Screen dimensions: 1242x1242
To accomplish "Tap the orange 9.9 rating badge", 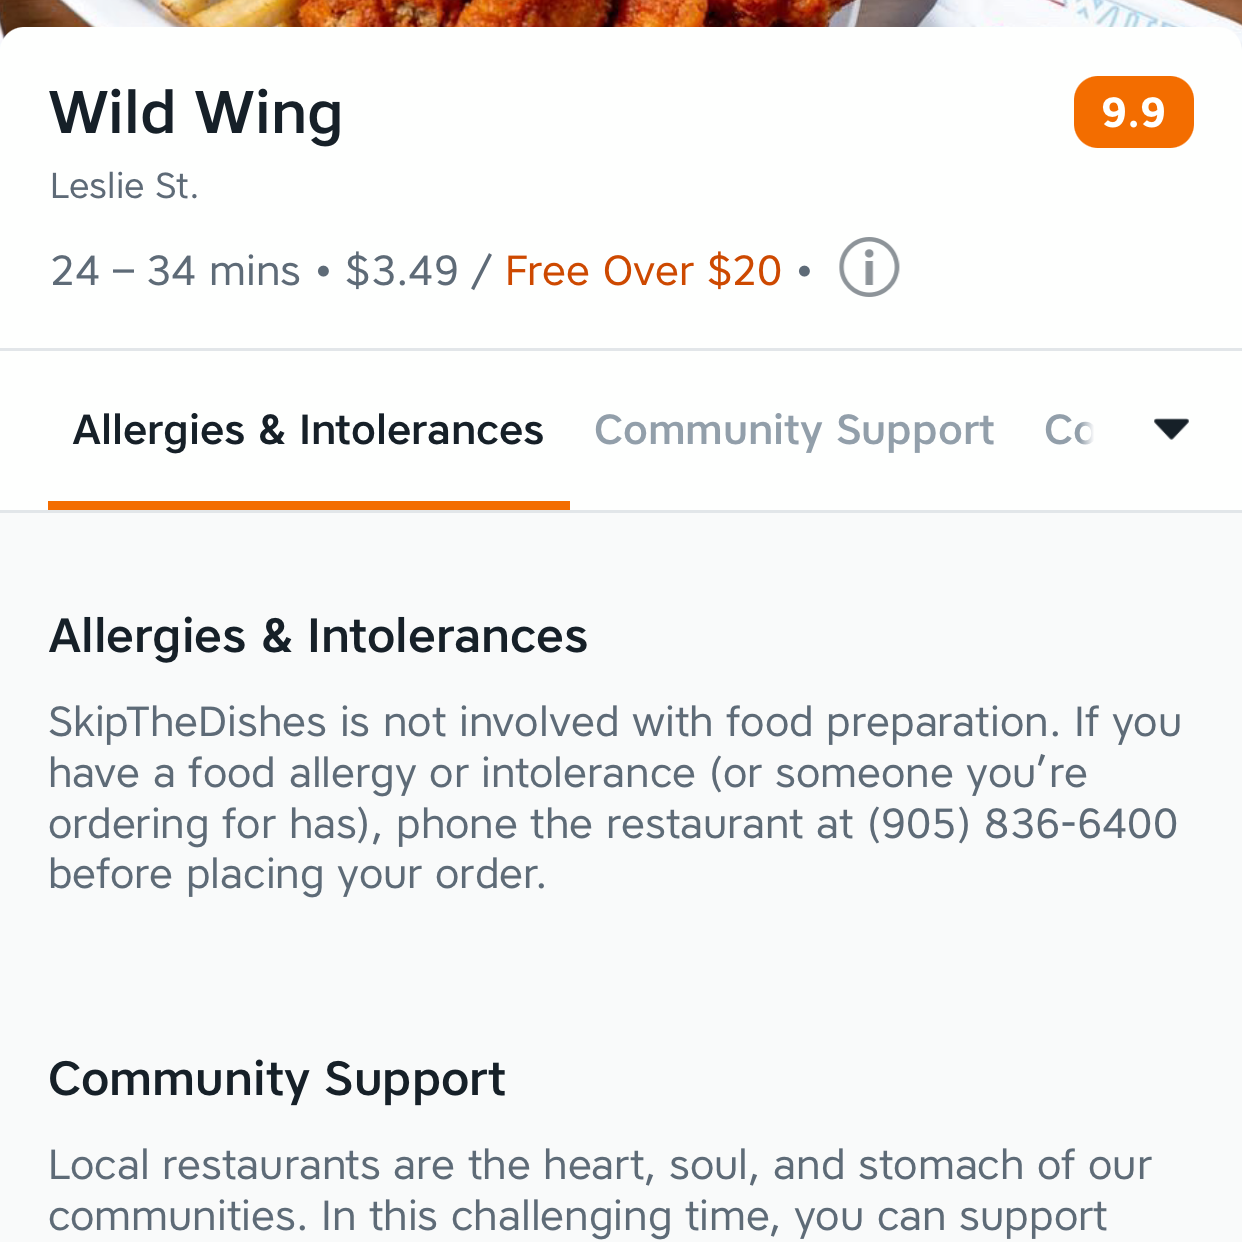I will (x=1133, y=112).
